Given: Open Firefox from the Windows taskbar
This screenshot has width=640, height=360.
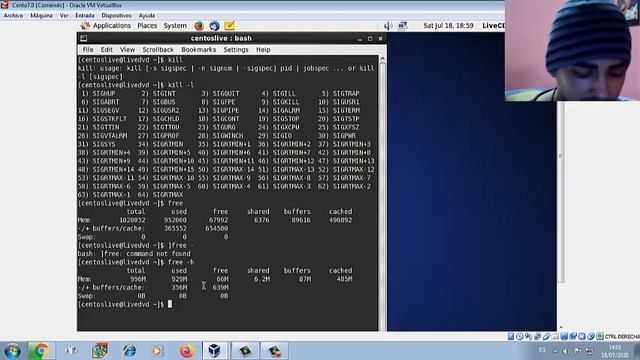Looking at the screenshot, I should tap(187, 351).
